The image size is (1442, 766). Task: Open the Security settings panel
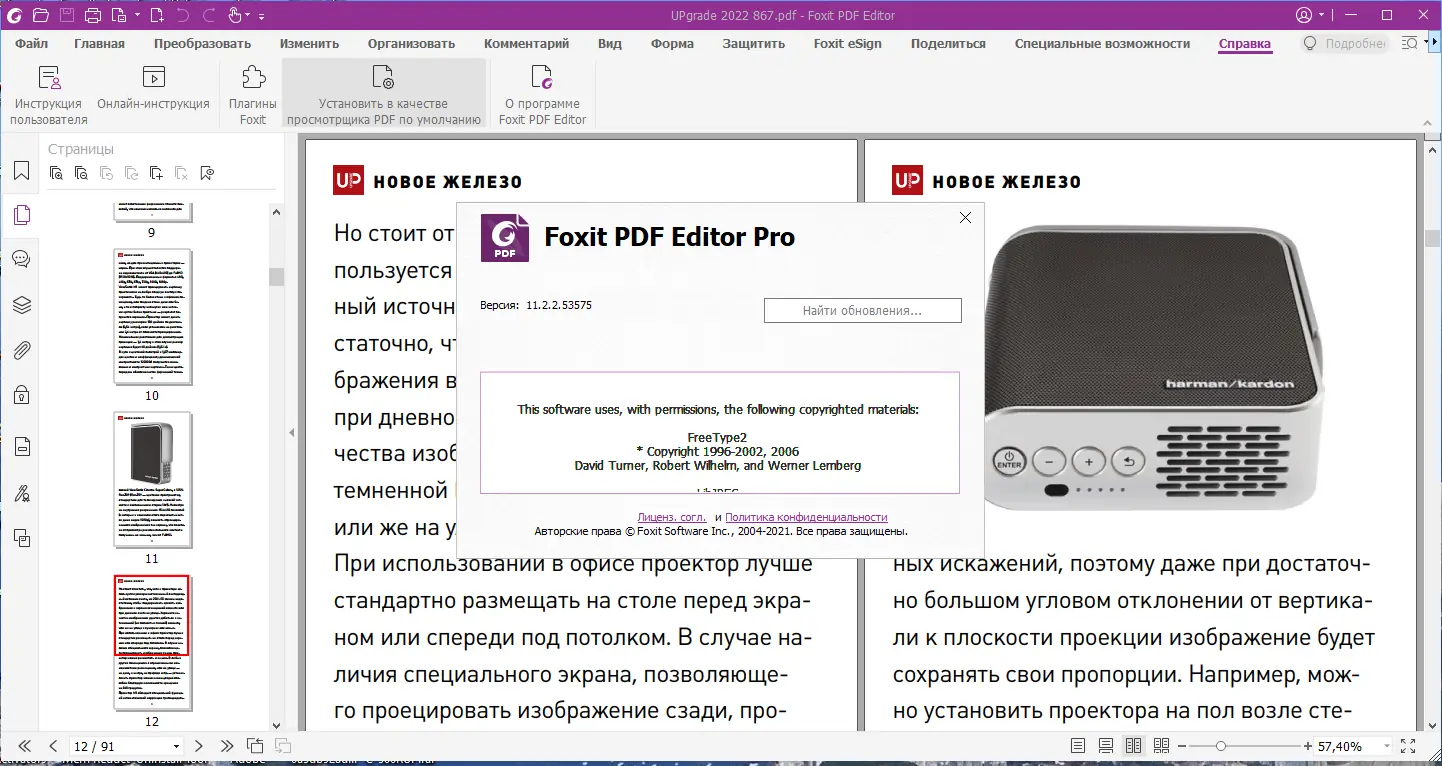click(x=20, y=396)
